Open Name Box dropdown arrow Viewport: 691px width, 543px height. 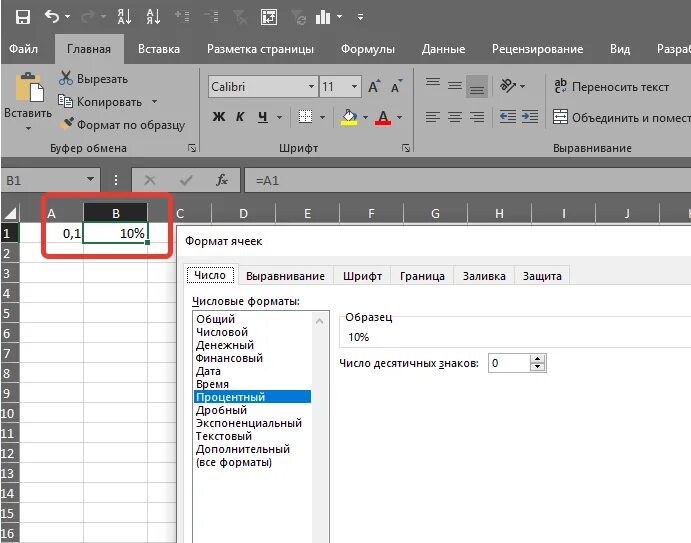[x=90, y=179]
